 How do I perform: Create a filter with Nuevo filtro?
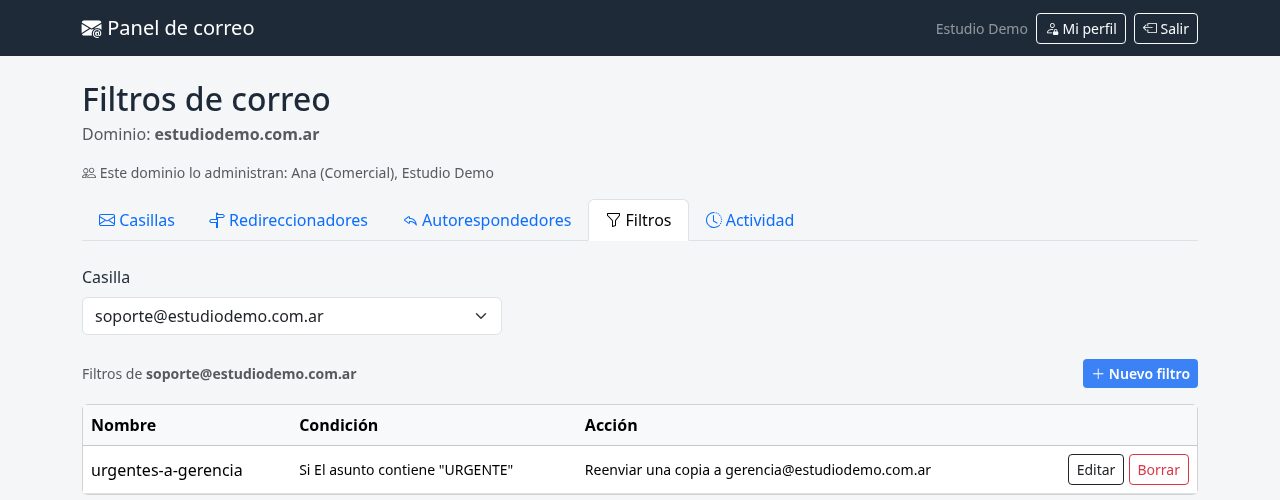(1140, 374)
